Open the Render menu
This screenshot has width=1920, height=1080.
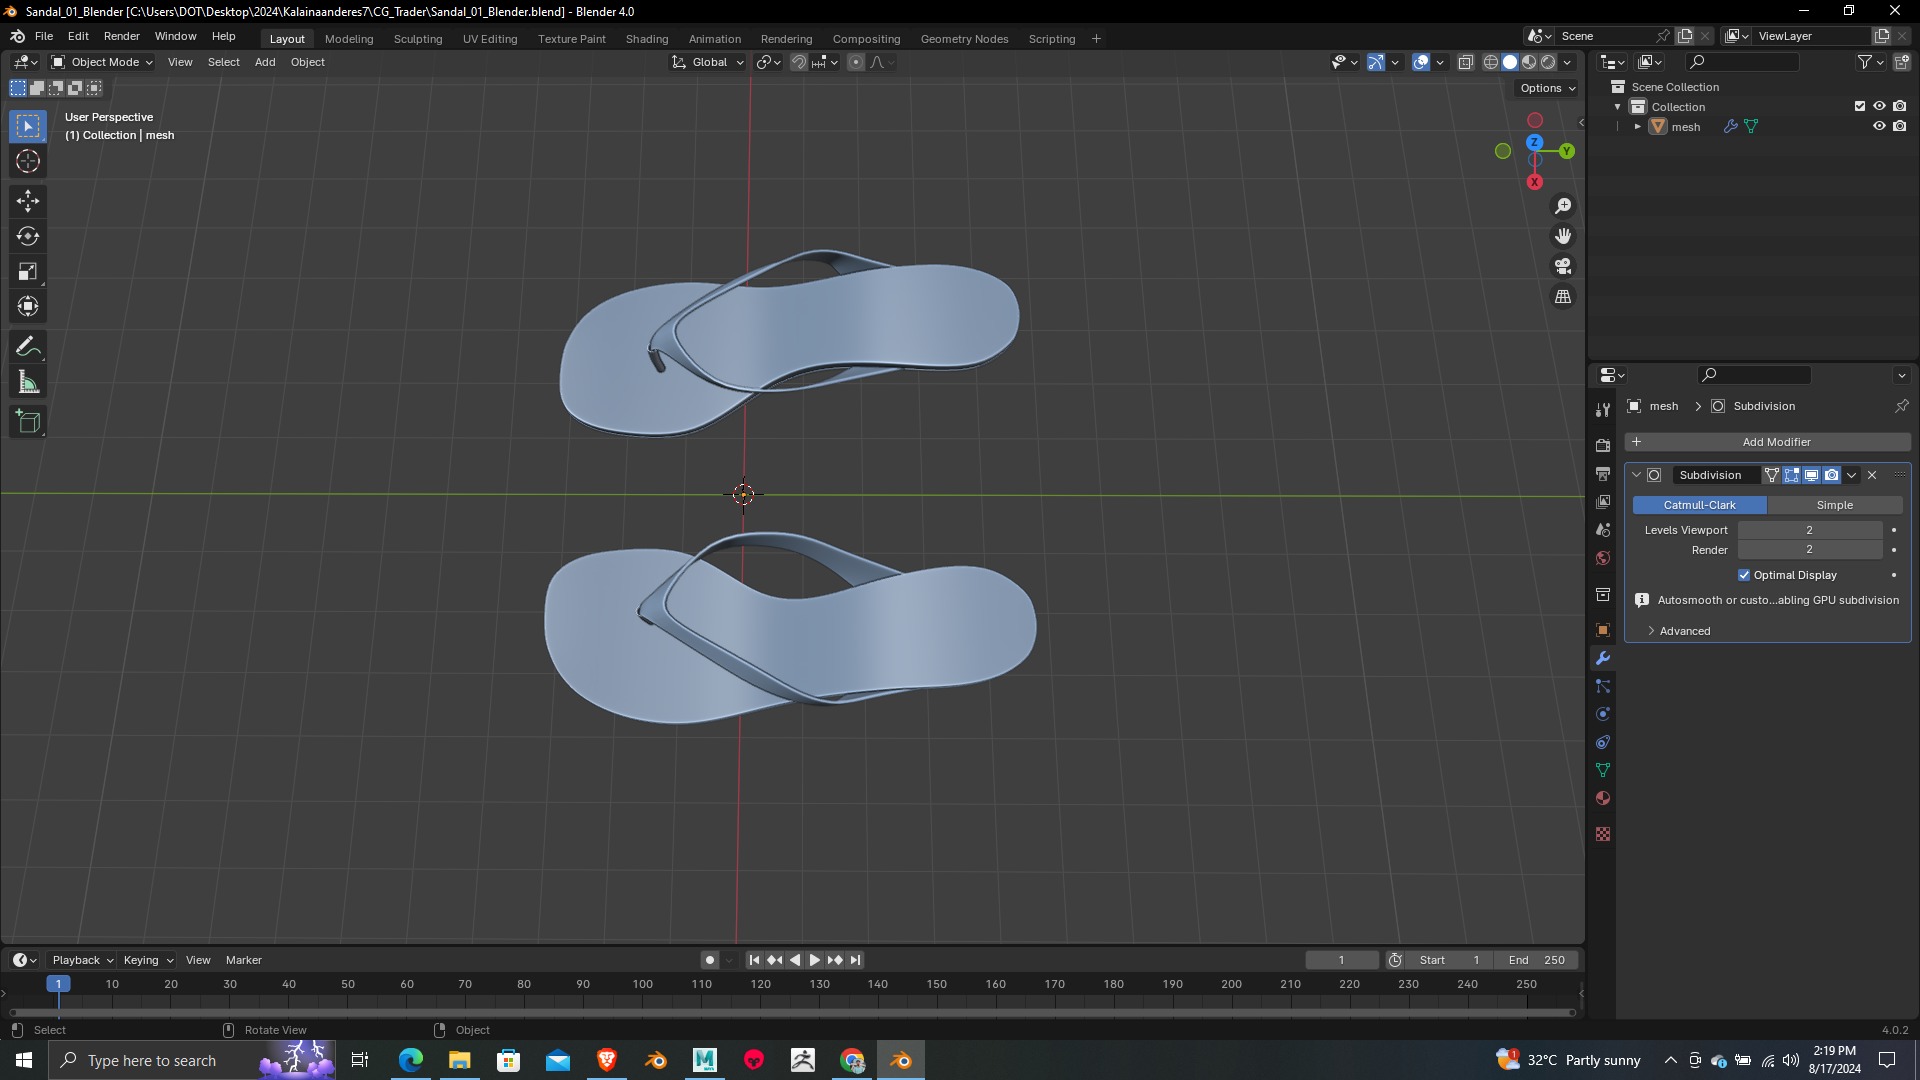coord(122,36)
